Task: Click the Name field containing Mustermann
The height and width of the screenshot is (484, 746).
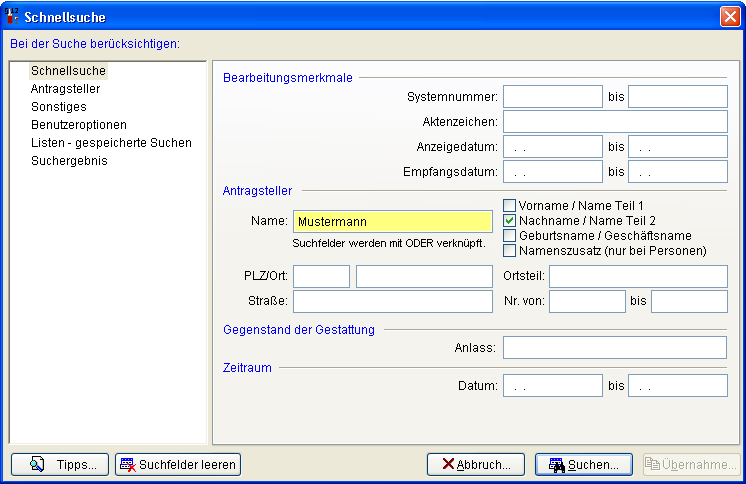Action: 392,222
